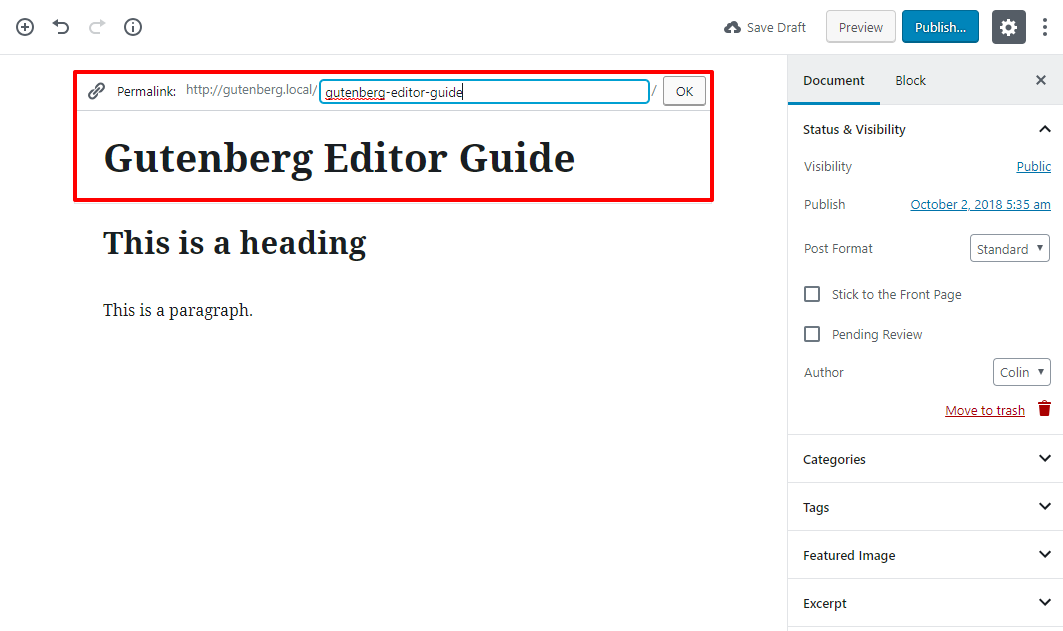The width and height of the screenshot is (1063, 631).
Task: Select the 'This is a paragraph.' block
Action: [x=178, y=310]
